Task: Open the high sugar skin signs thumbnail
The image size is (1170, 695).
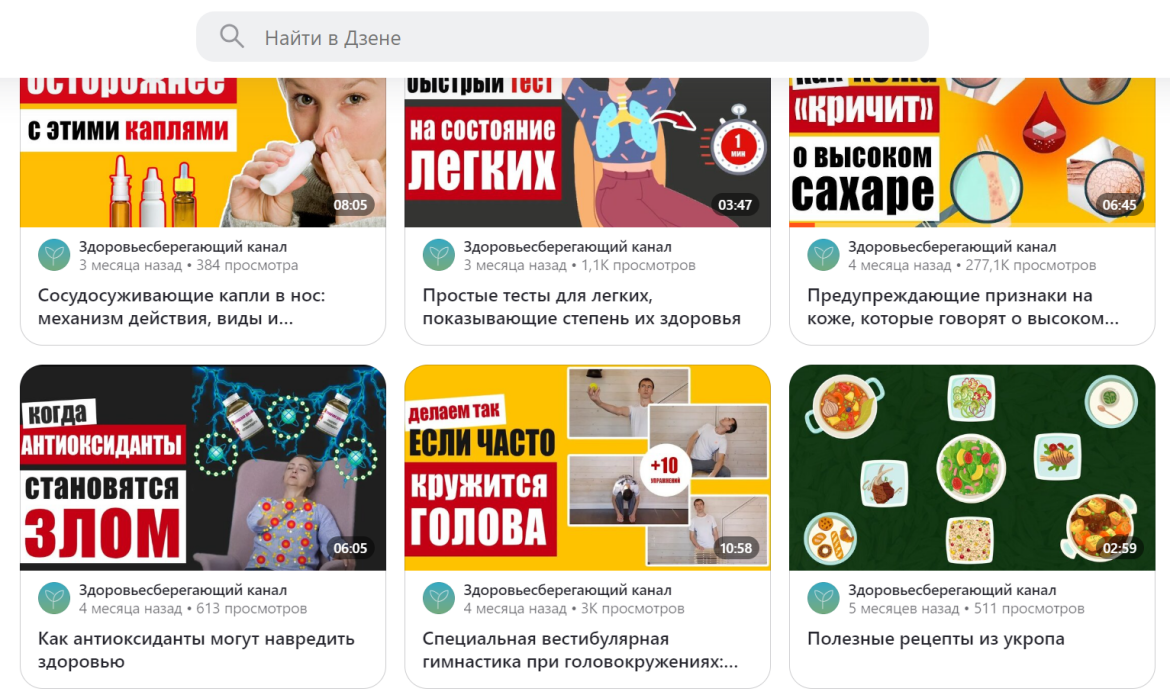Action: 972,152
